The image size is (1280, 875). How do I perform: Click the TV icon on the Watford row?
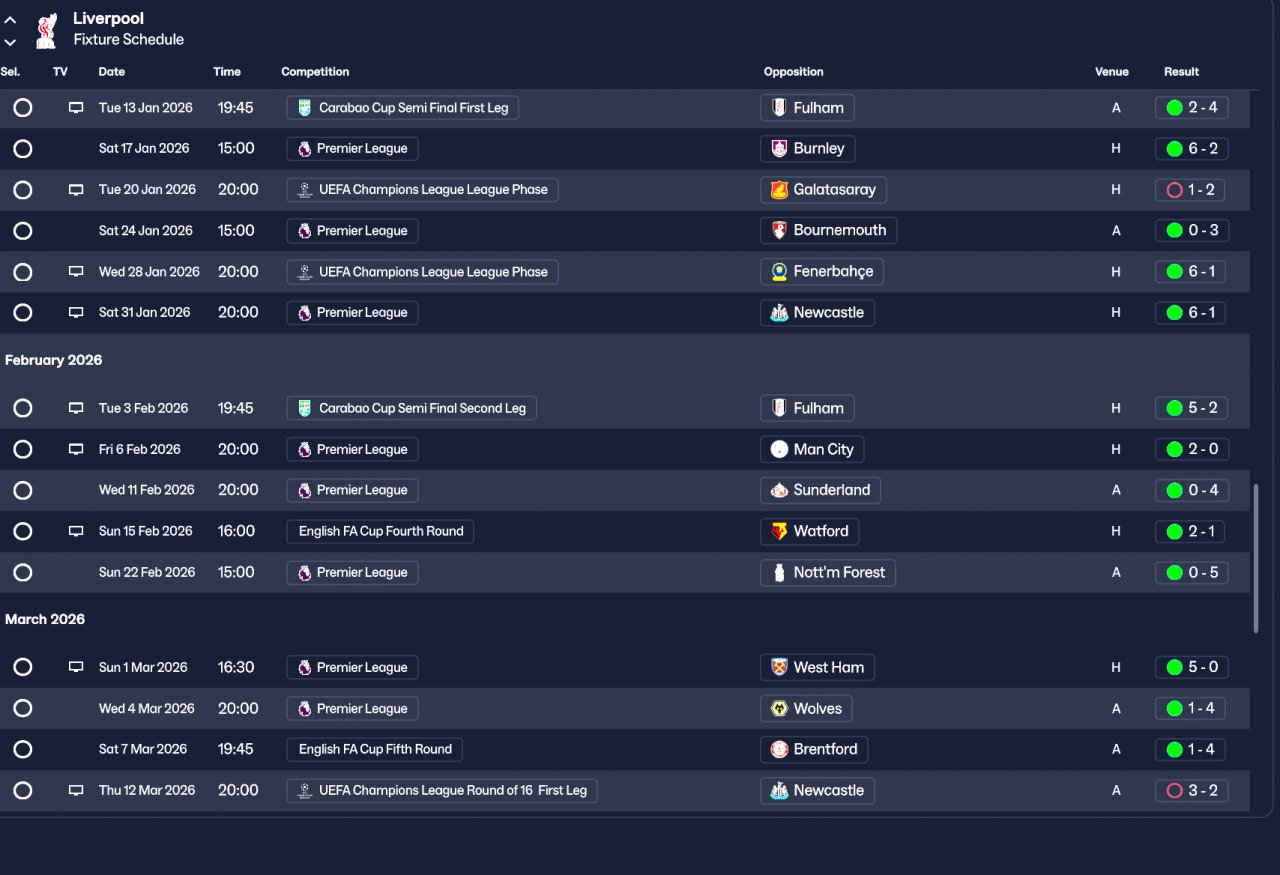coord(76,531)
